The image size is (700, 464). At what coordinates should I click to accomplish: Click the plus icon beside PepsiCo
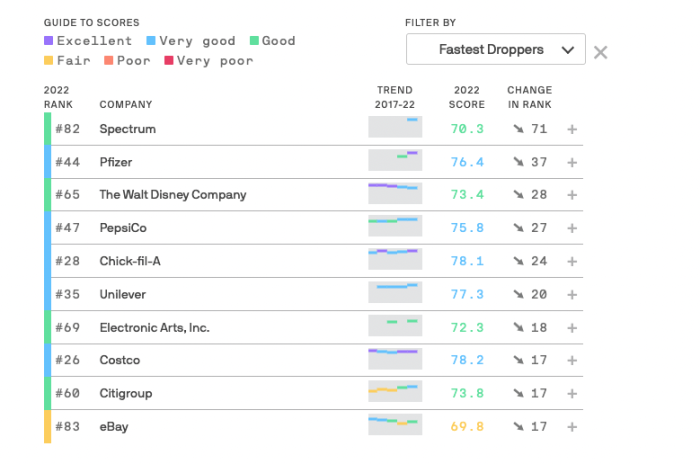572,228
